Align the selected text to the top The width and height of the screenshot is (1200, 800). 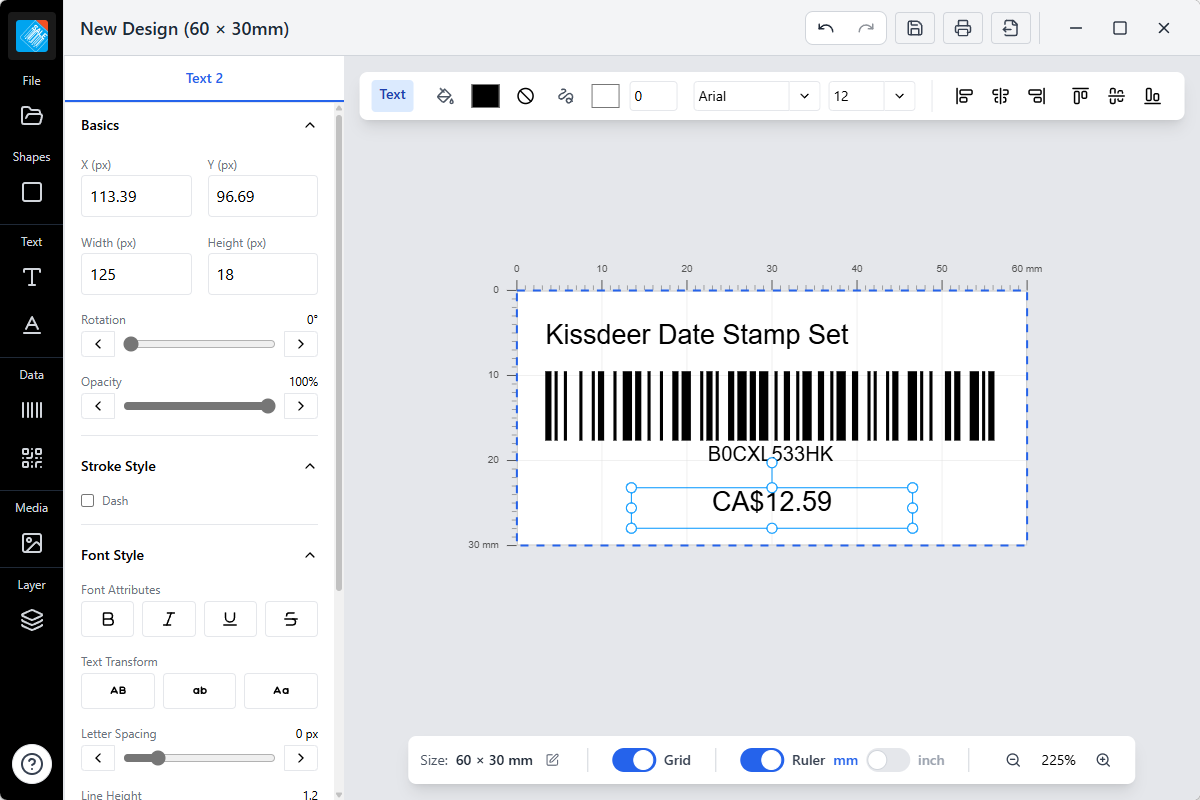click(x=1080, y=95)
